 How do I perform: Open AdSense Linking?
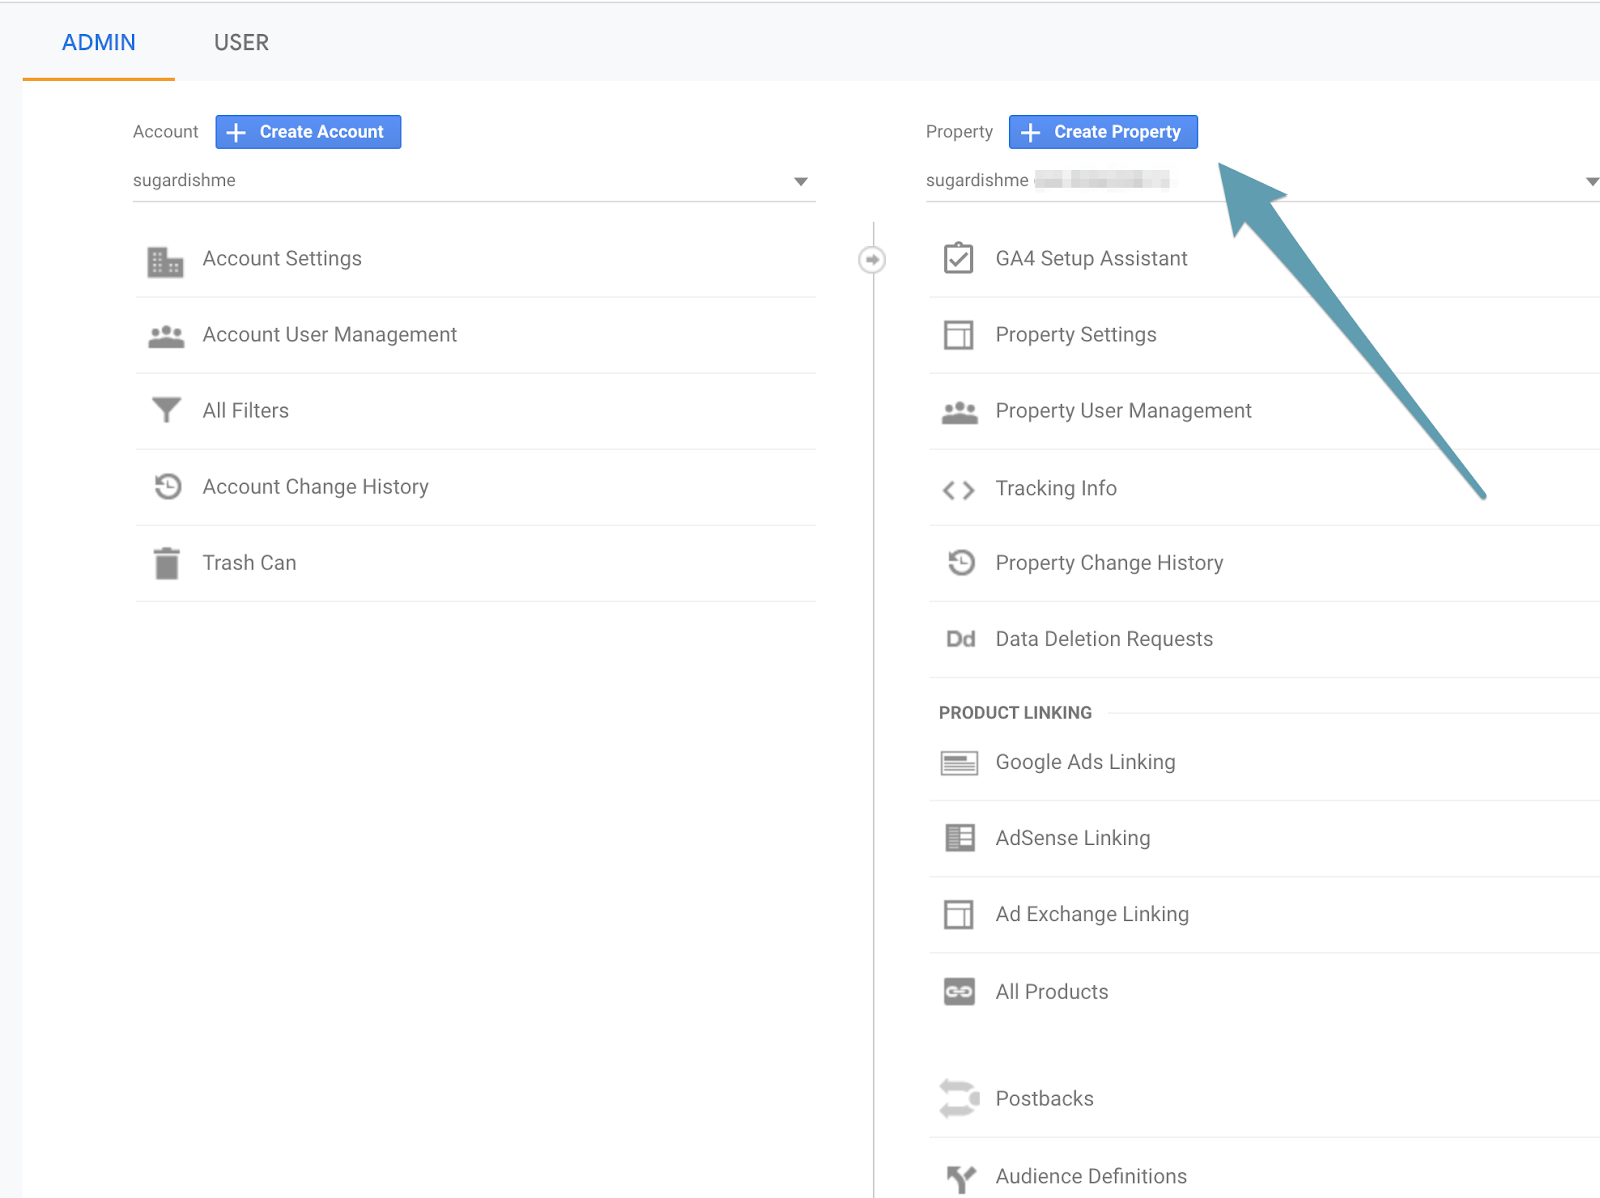pos(1073,838)
